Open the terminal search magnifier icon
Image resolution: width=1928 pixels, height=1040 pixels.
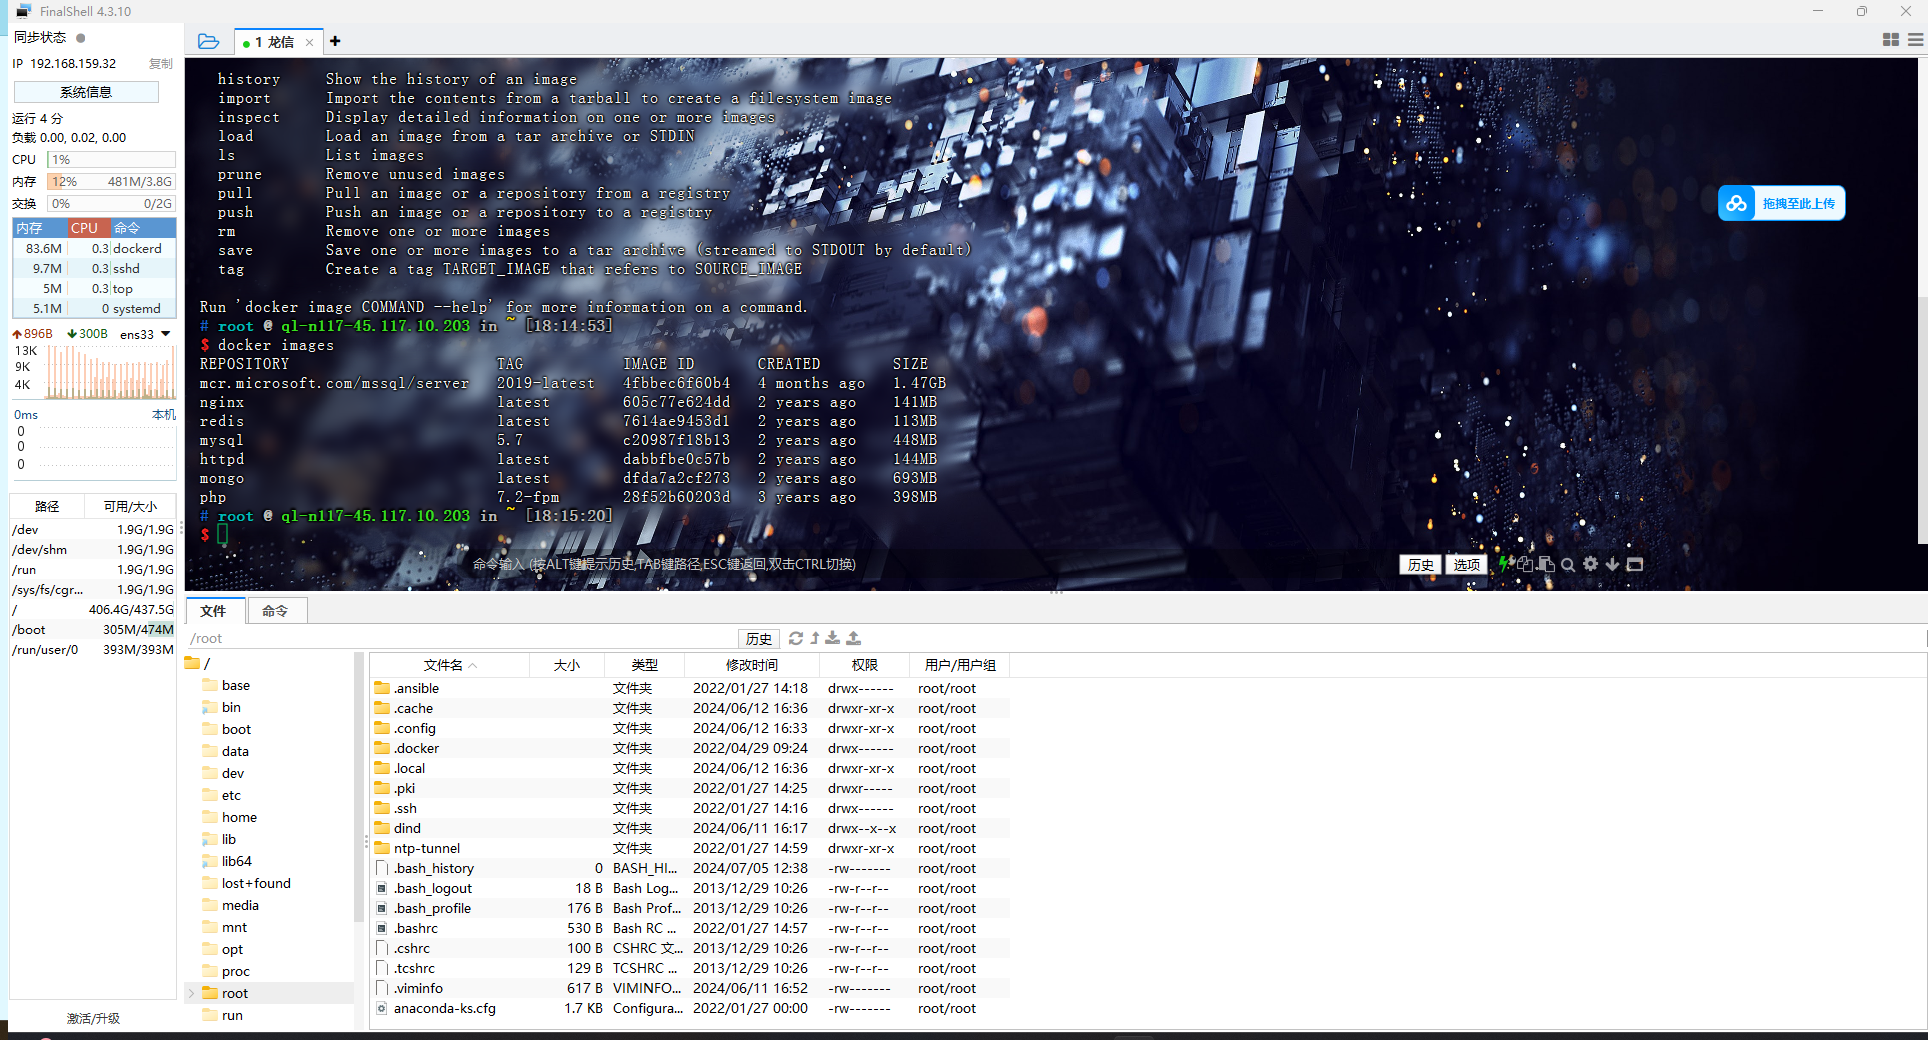[x=1568, y=564]
